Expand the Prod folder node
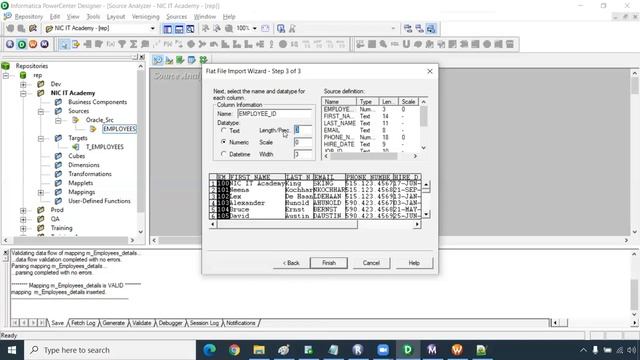The image size is (640, 360). click(23, 210)
